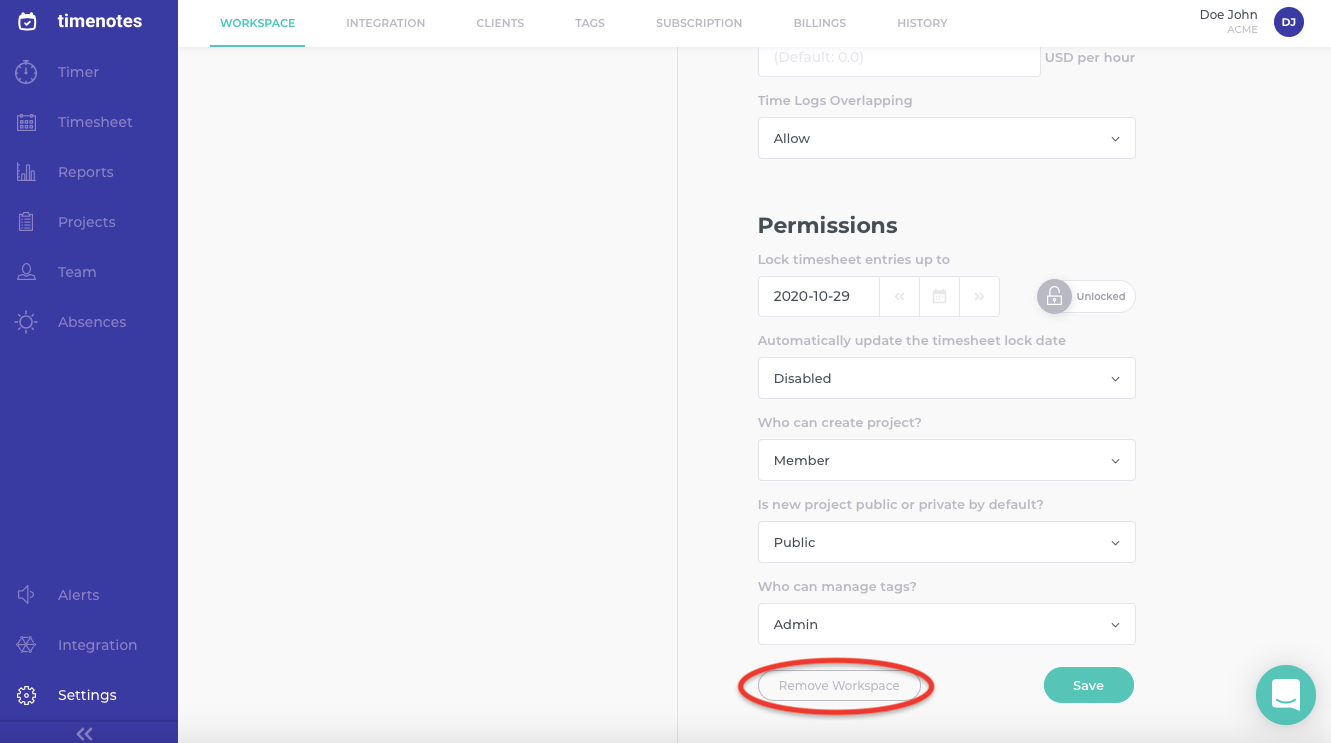Click the Save button
1331x743 pixels.
pyautogui.click(x=1089, y=685)
